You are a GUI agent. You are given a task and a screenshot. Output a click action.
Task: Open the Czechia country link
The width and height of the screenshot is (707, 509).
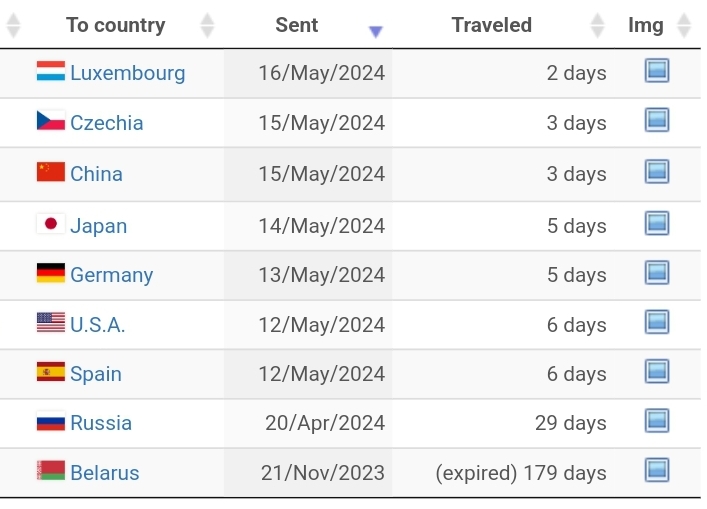(107, 123)
